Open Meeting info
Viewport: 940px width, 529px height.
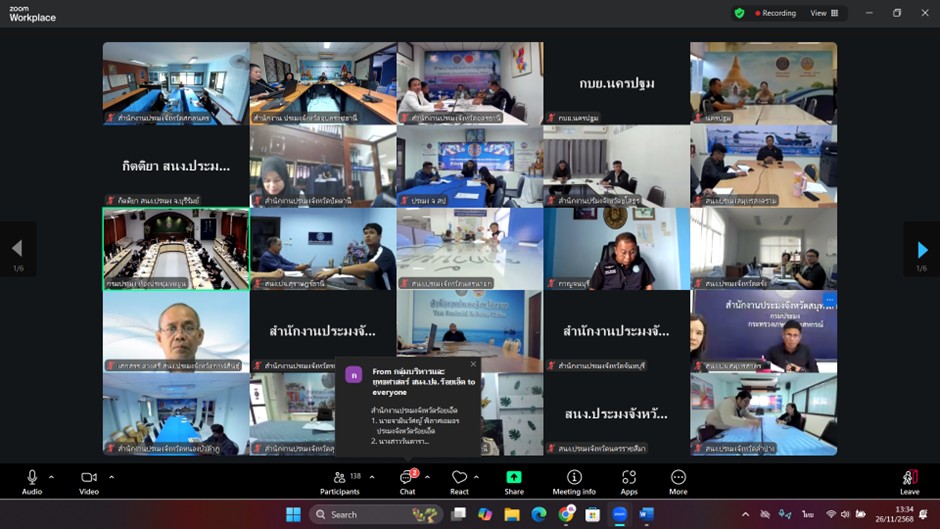[574, 481]
